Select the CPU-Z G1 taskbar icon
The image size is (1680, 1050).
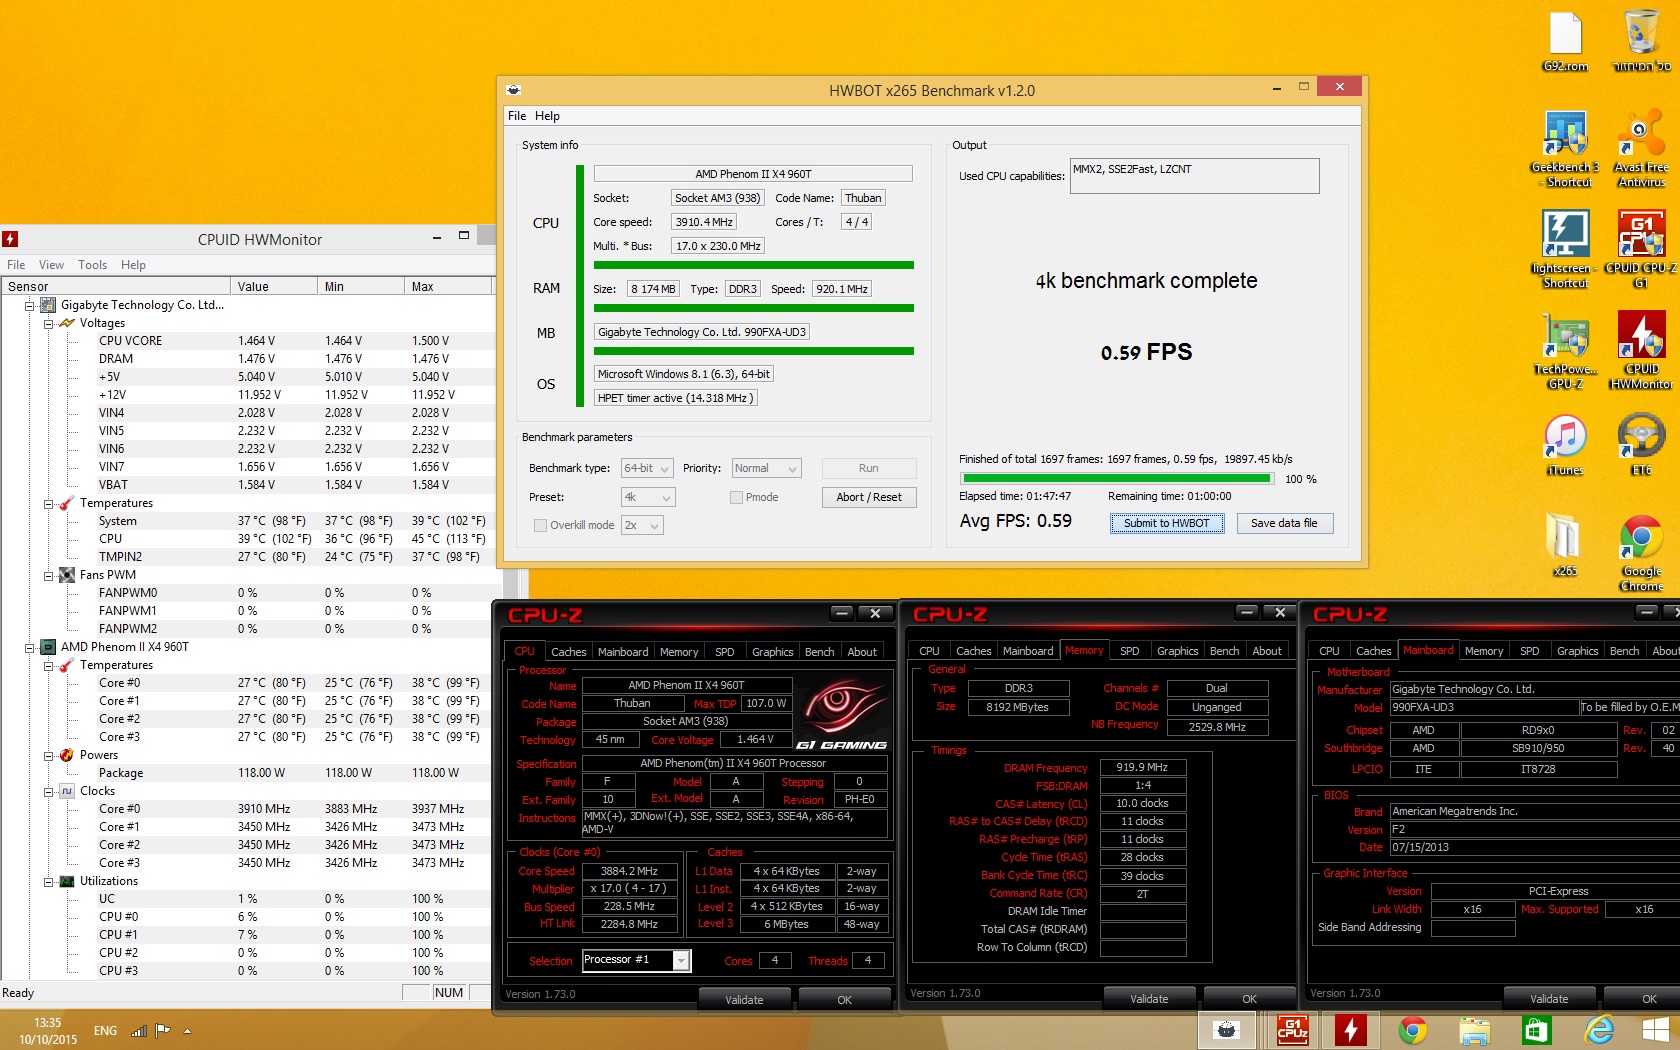coord(1292,1029)
